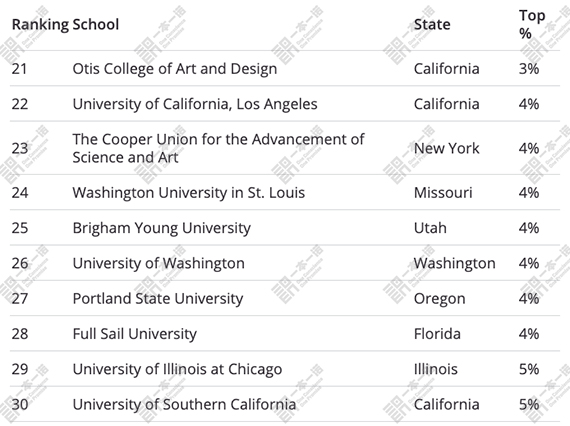This screenshot has height=426, width=570.
Task: Click the Florida state cell
Action: (437, 334)
